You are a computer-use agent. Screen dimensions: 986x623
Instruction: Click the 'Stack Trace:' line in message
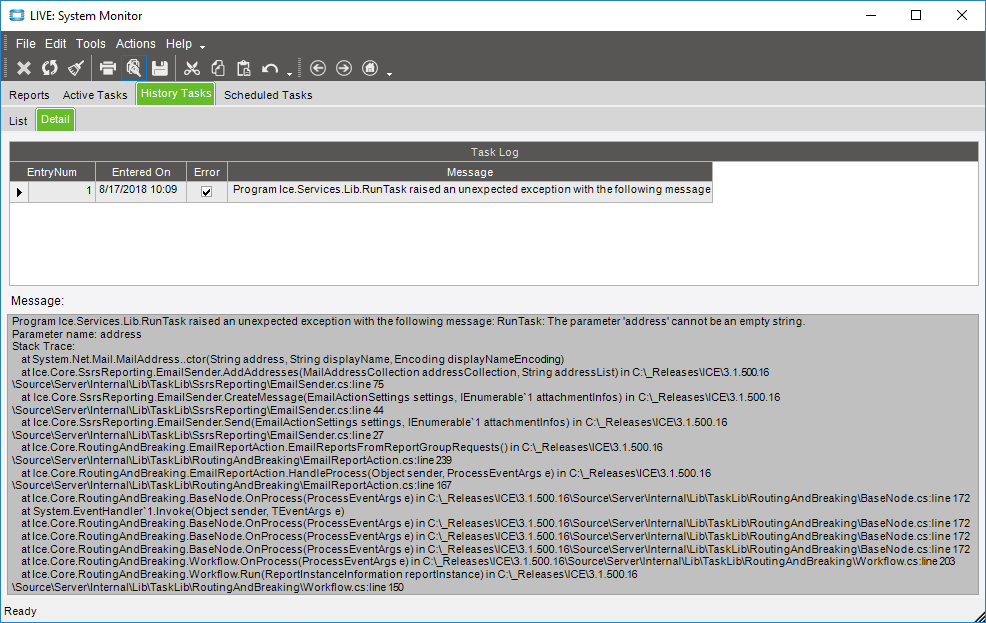[43, 347]
